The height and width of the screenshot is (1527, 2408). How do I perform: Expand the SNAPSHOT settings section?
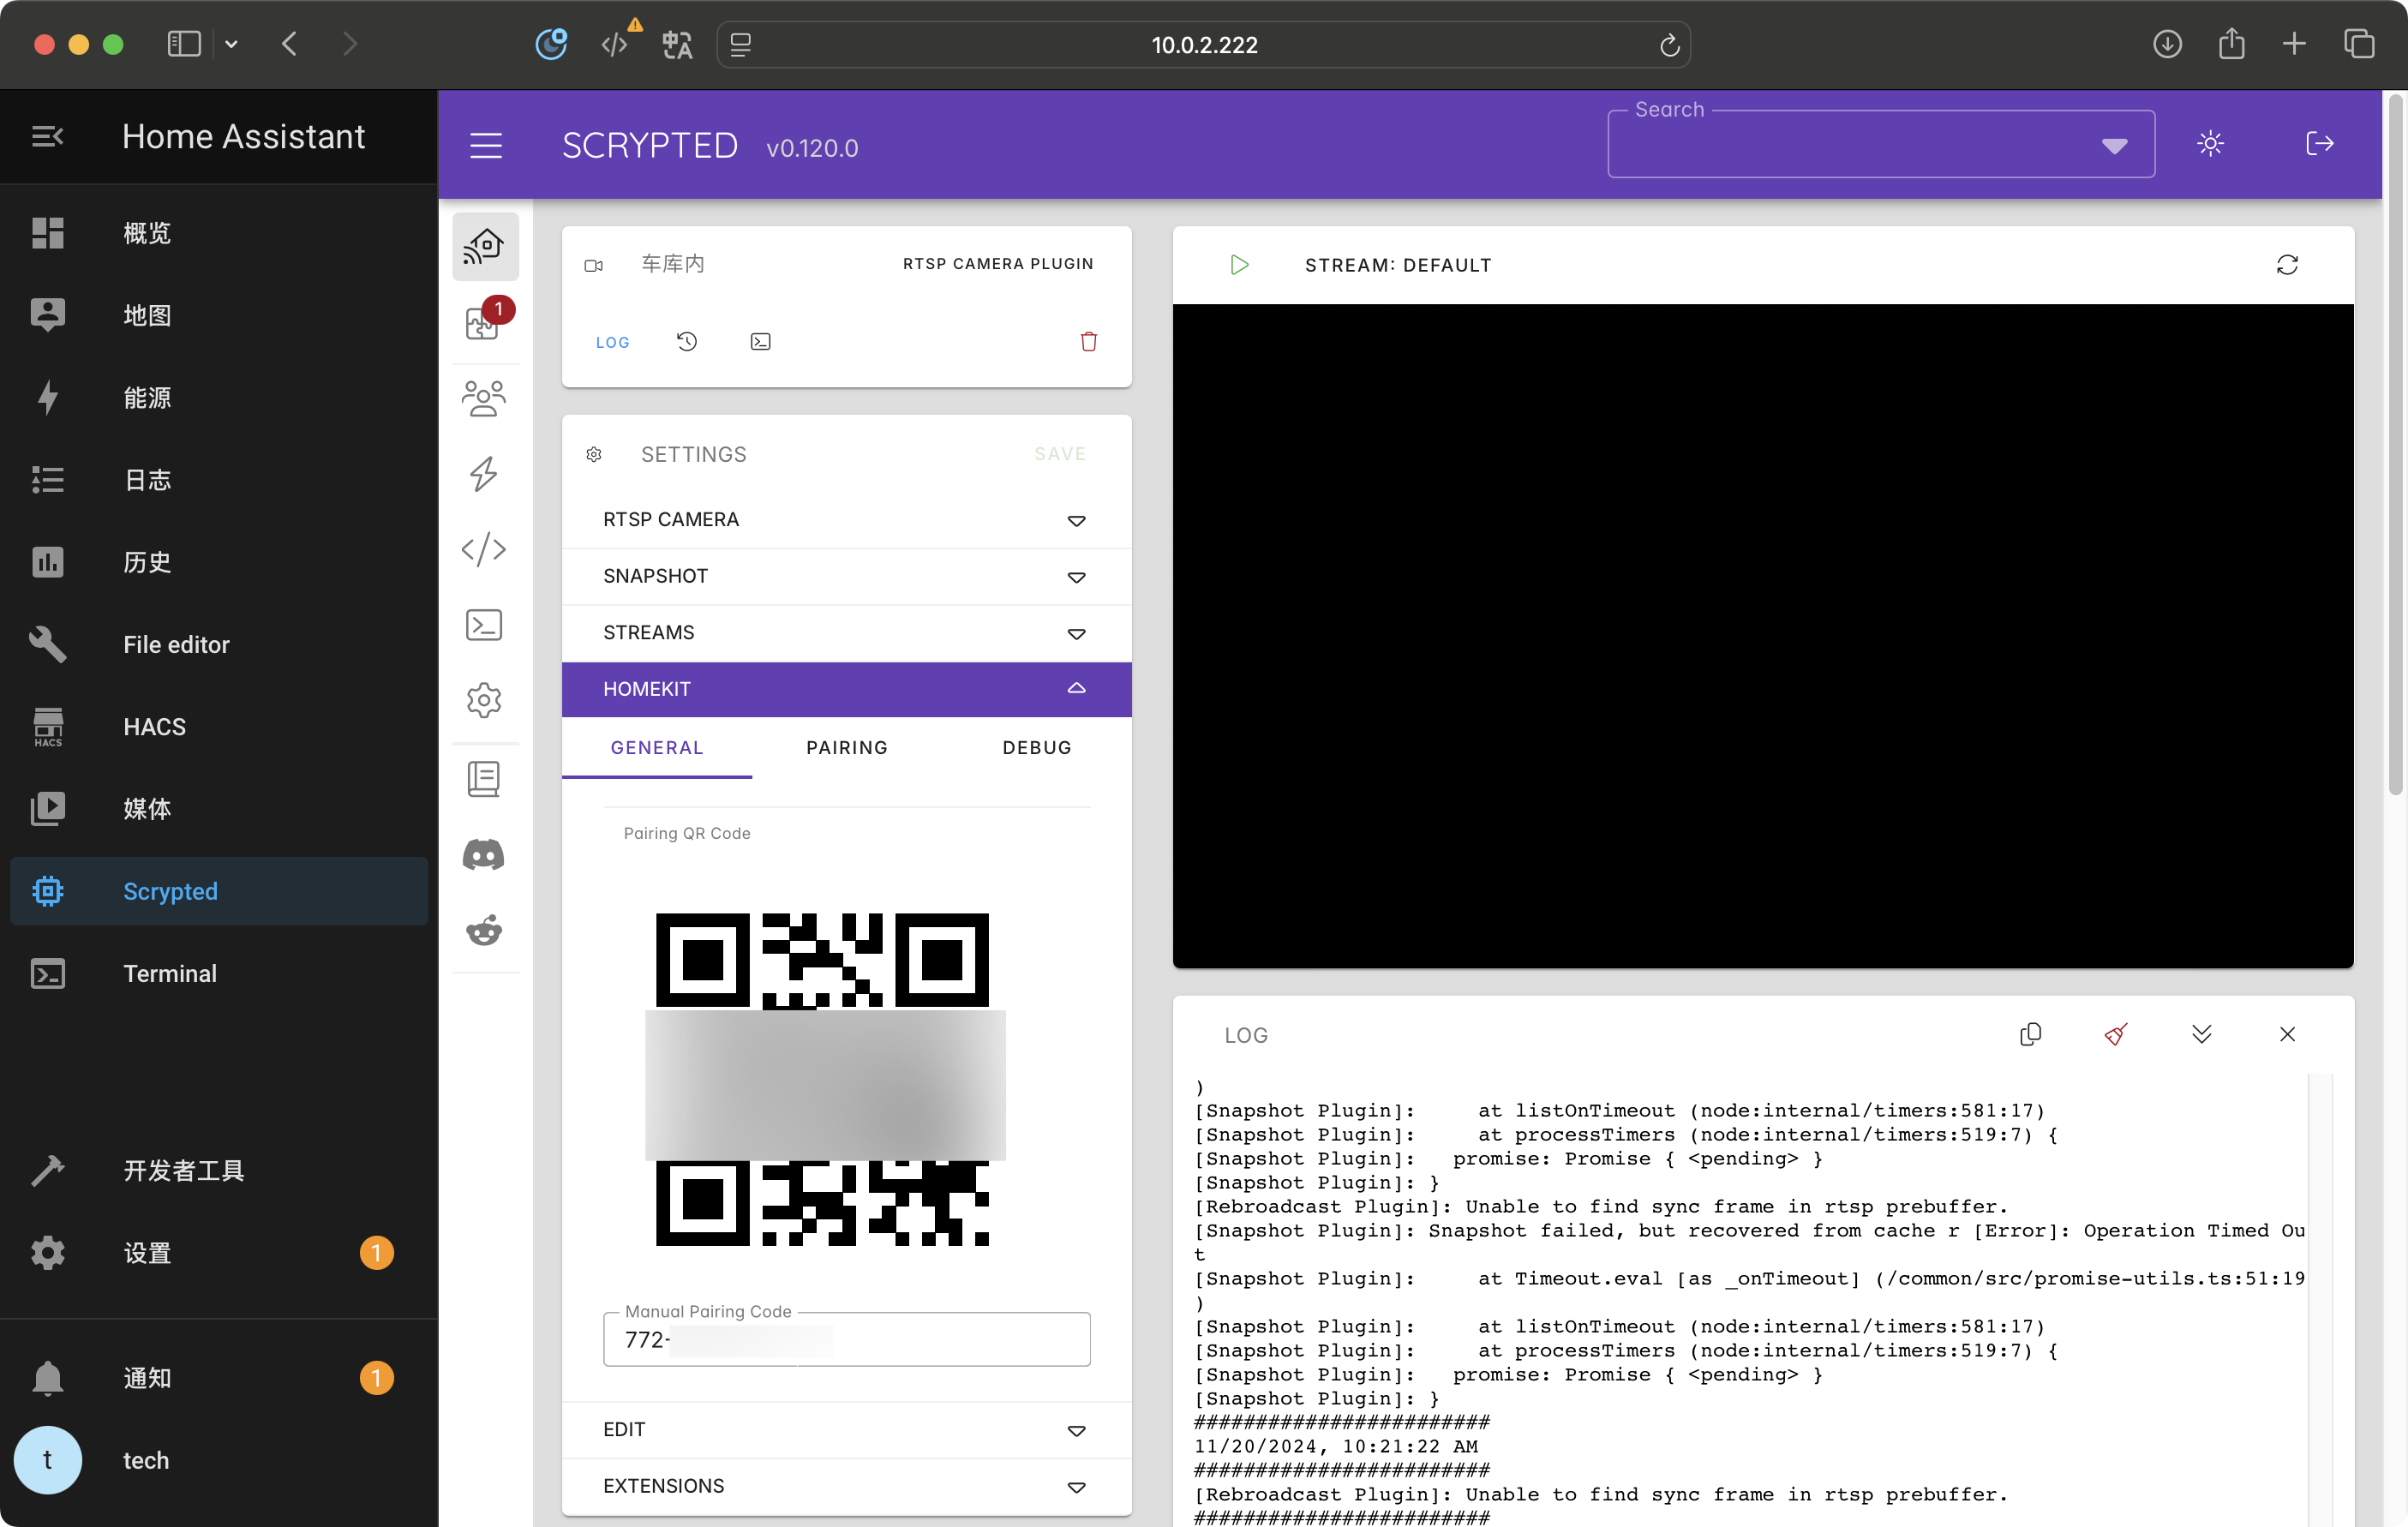click(x=846, y=577)
